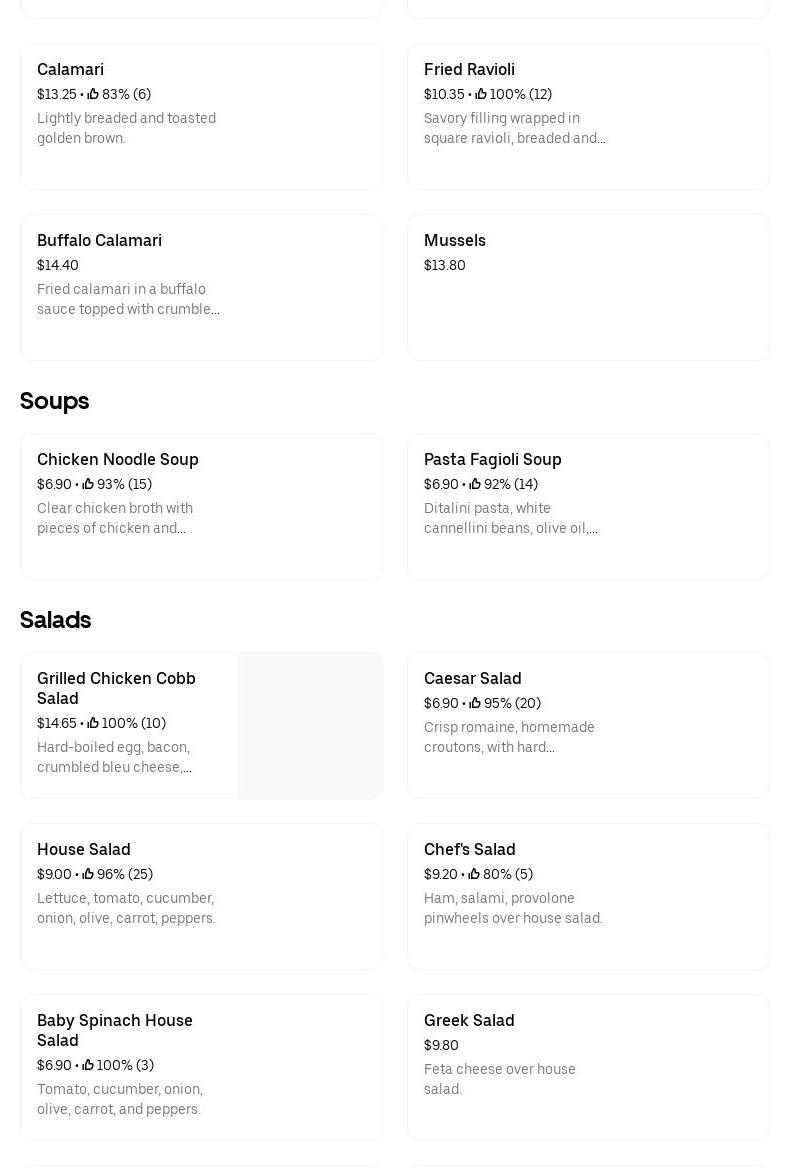Click the Mussels $13.80 price
The width and height of the screenshot is (804, 1168).
(x=445, y=265)
